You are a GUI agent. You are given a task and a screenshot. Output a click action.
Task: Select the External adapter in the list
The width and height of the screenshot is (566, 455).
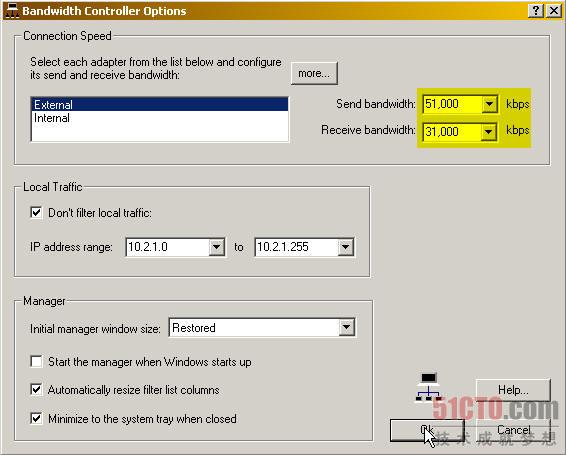(160, 104)
